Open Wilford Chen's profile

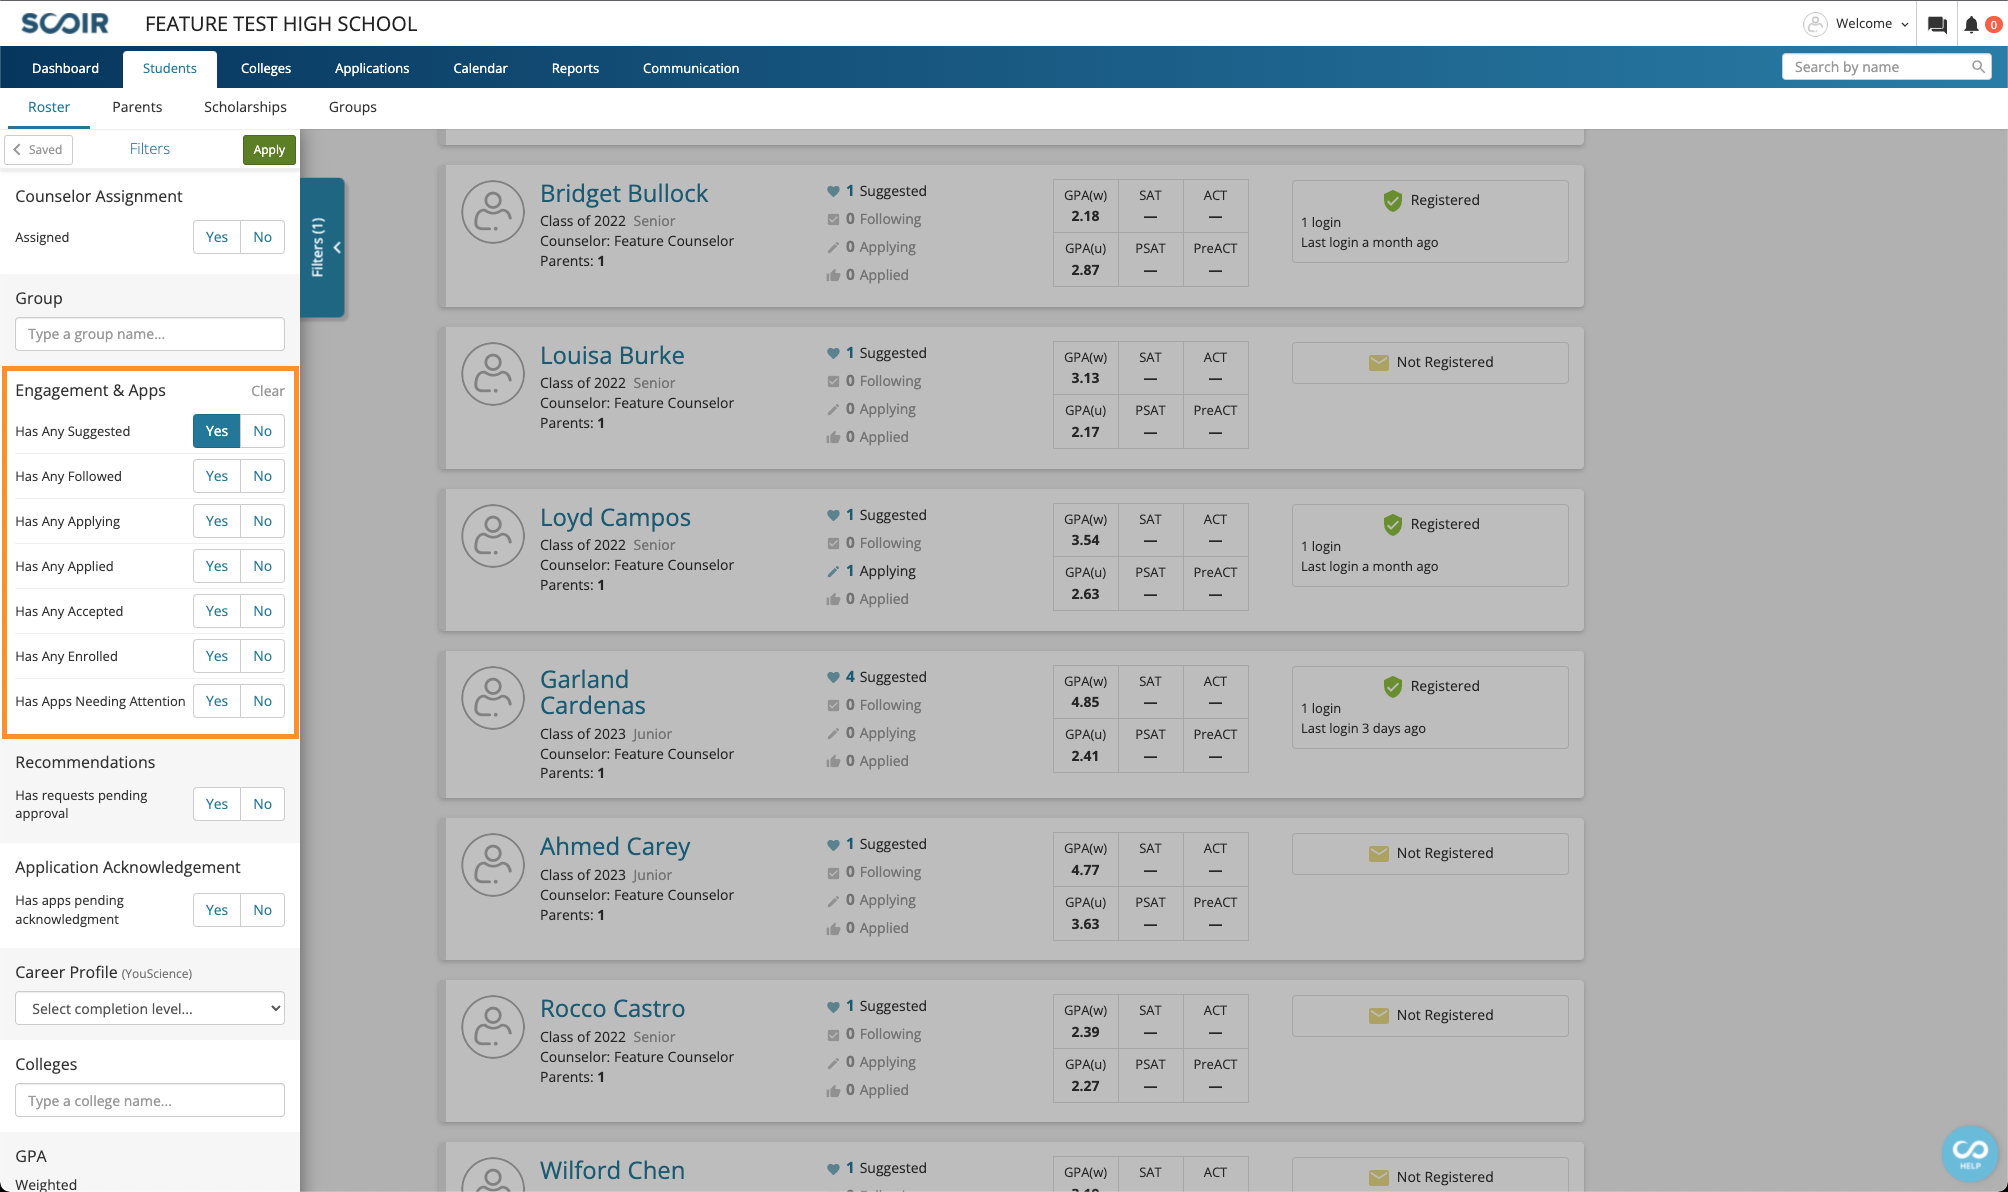coord(612,1170)
